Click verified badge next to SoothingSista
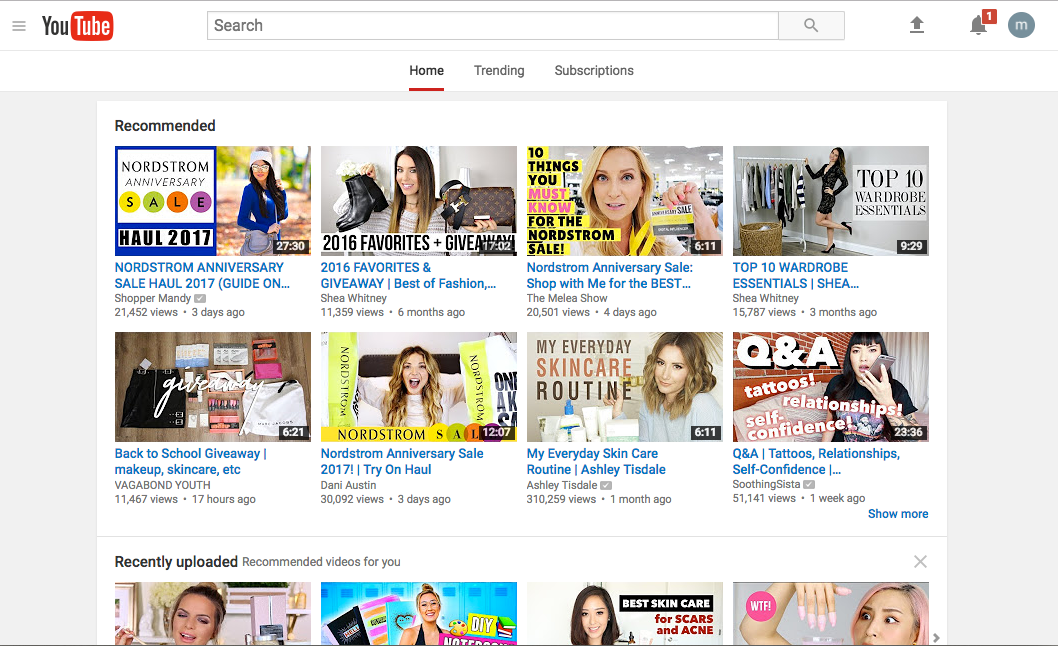 click(x=809, y=485)
